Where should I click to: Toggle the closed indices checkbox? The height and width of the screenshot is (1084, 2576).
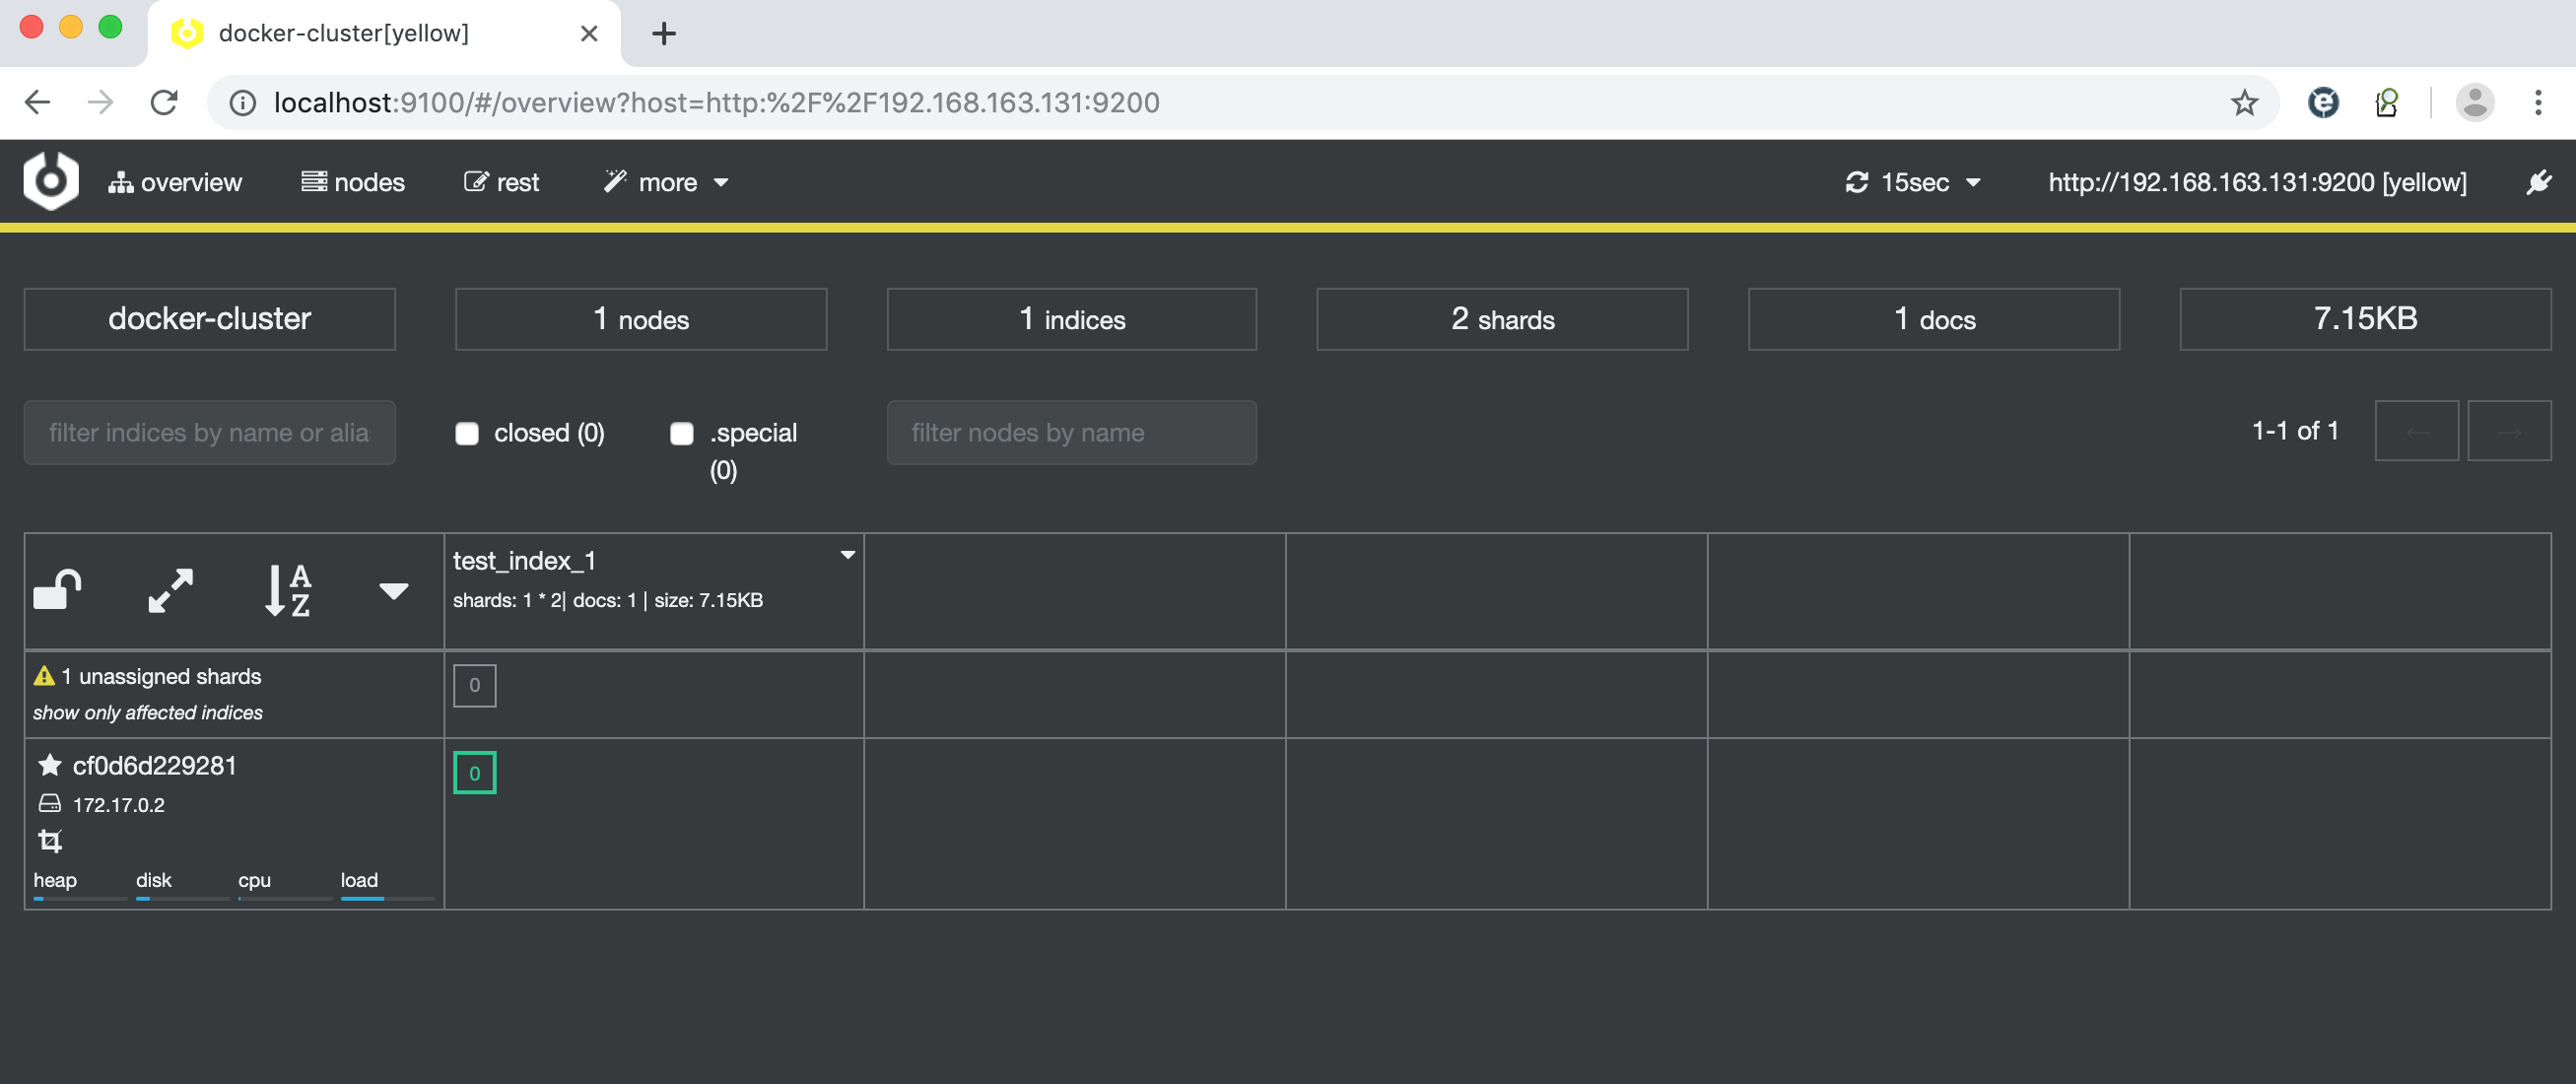[x=465, y=432]
